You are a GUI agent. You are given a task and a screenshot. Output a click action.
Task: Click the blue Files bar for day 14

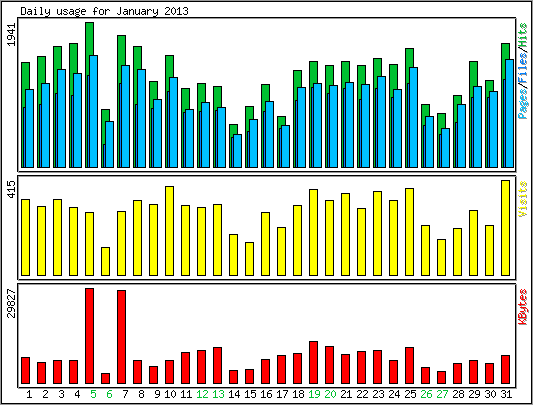click(237, 151)
